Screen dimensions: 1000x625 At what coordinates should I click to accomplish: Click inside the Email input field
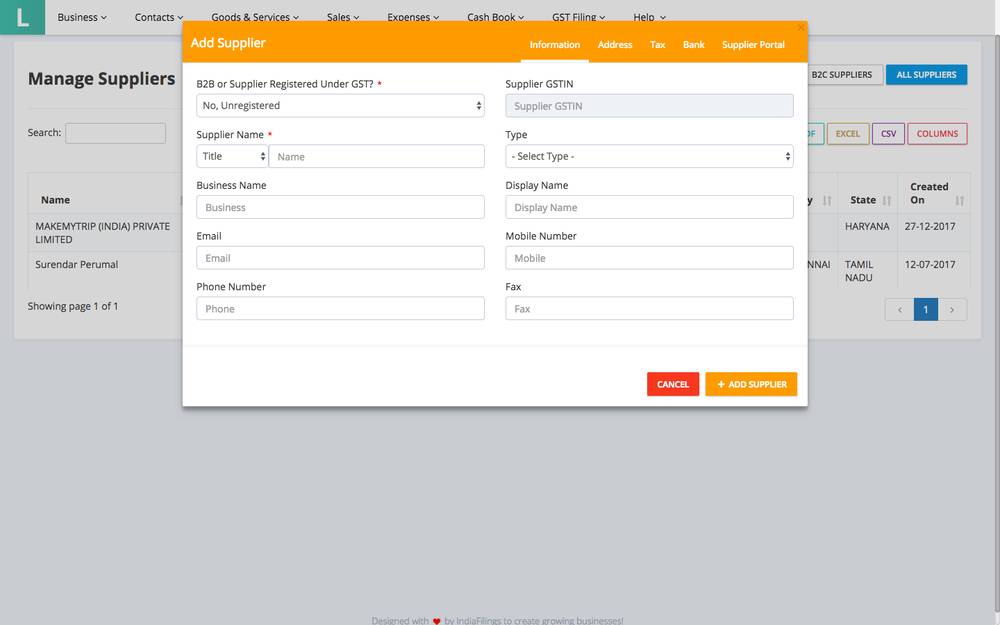[340, 257]
